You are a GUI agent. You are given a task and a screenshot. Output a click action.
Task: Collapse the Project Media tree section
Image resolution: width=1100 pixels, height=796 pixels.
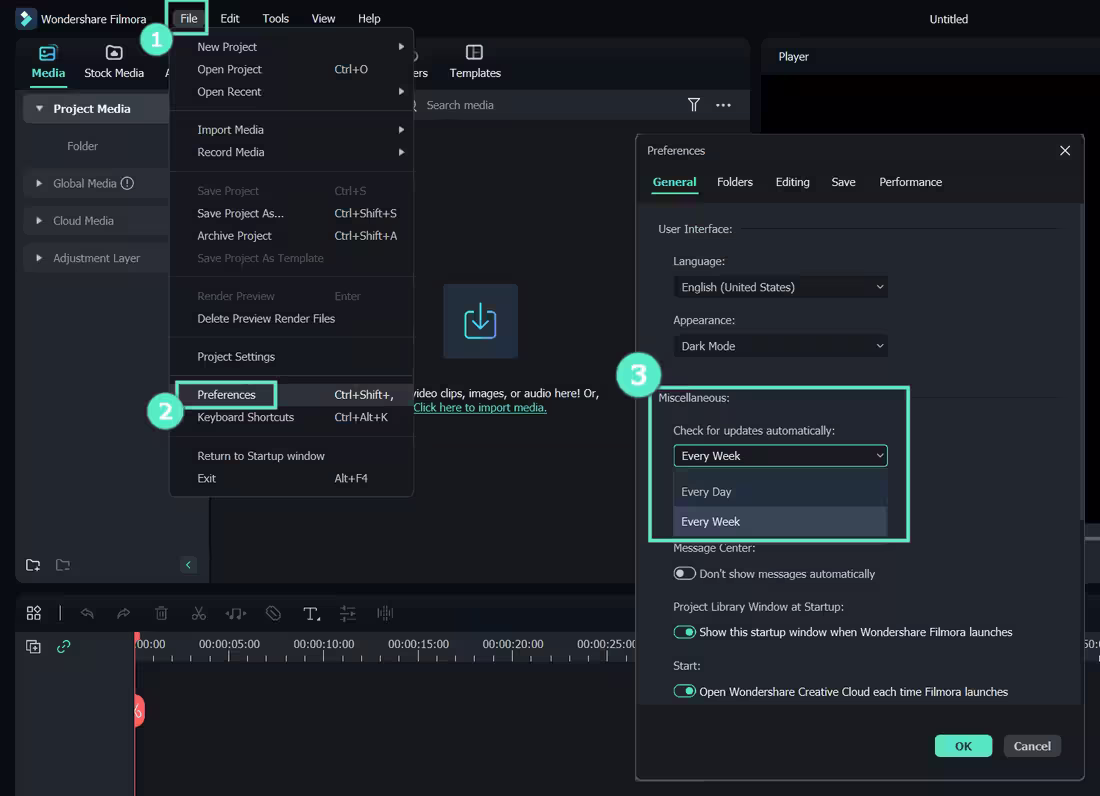click(39, 109)
